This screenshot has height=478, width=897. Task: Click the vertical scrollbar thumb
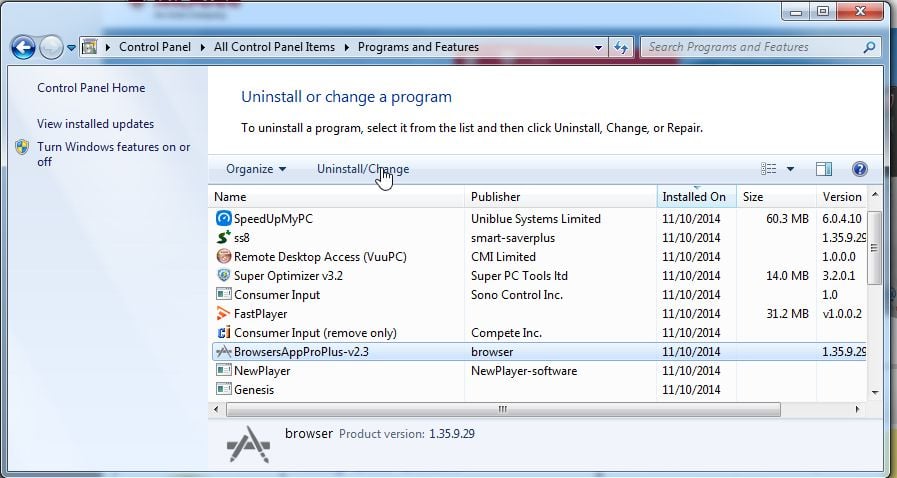pos(874,248)
